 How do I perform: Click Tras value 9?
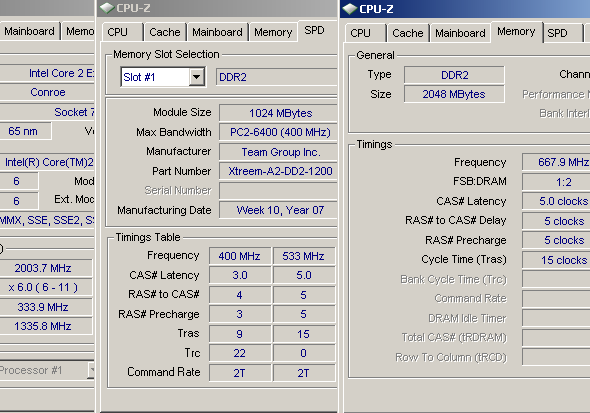coord(240,334)
